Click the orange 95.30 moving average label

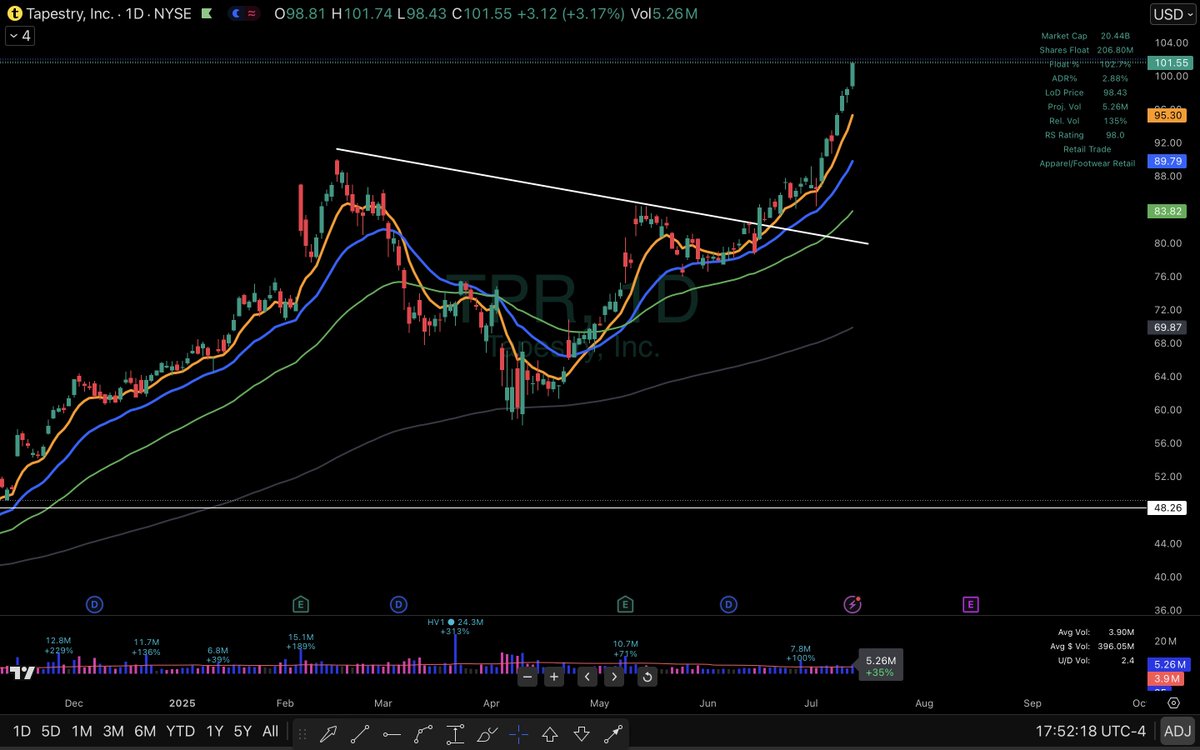pyautogui.click(x=1169, y=115)
